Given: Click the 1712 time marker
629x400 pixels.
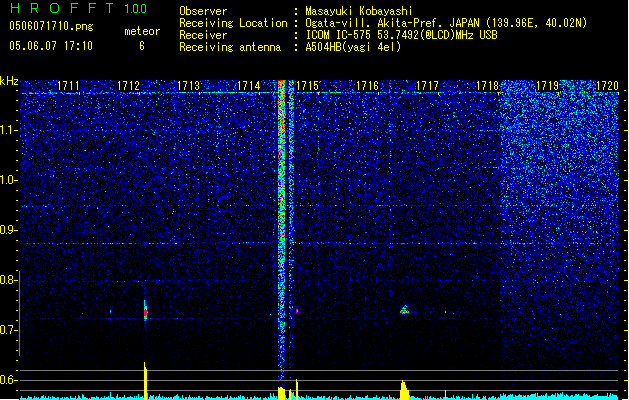Looking at the screenshot, I should click(128, 86).
